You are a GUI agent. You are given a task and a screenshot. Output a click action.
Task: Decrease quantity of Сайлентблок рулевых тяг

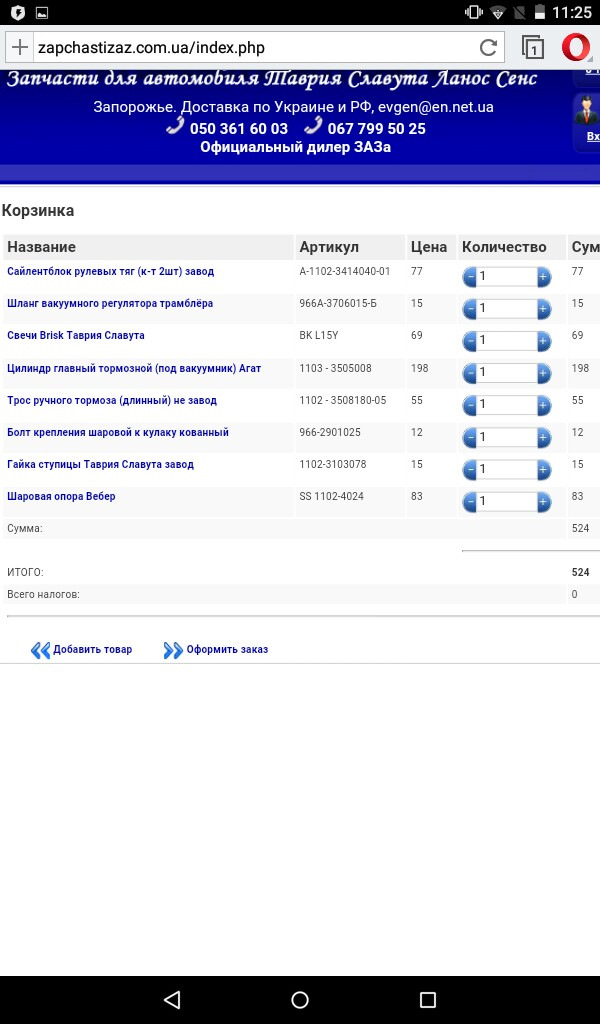point(469,277)
